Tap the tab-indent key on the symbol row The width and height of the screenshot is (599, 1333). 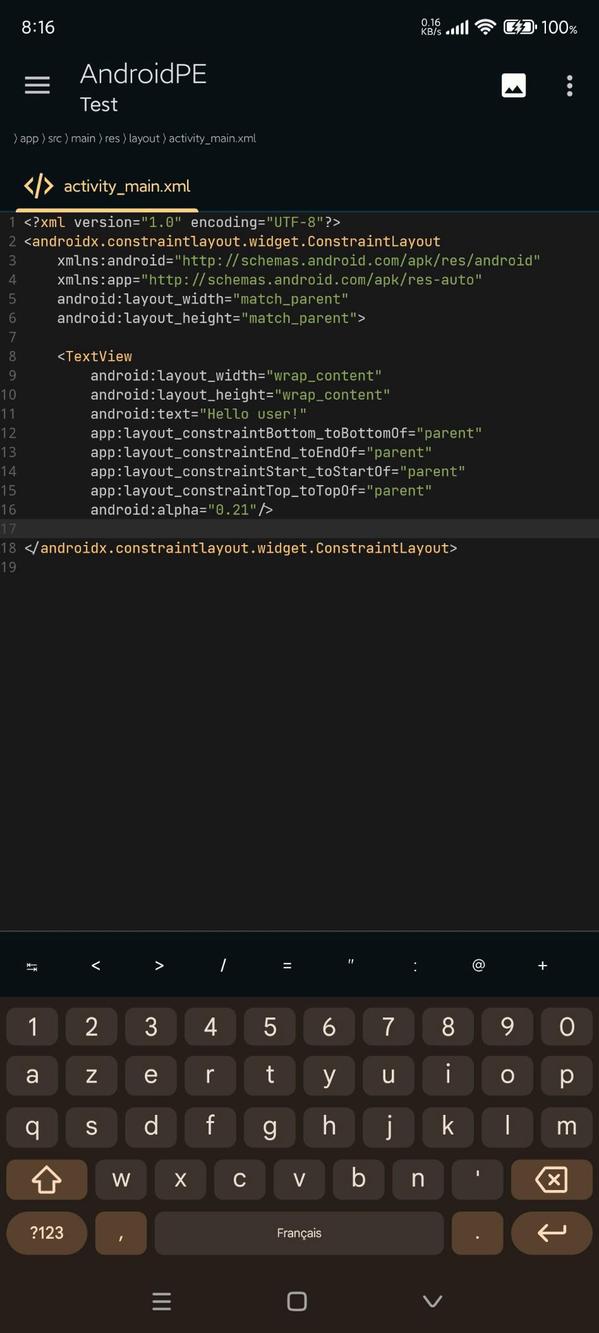31,965
